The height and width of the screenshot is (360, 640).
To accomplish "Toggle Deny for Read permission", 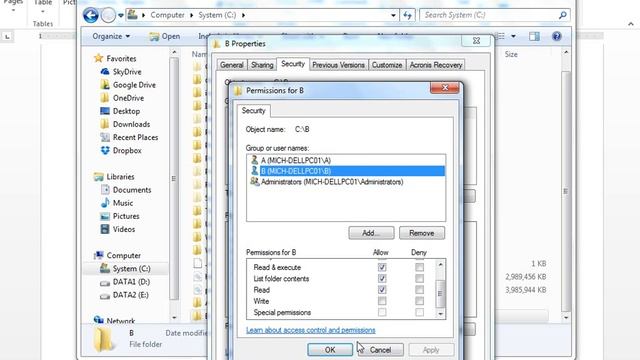I will click(x=419, y=290).
